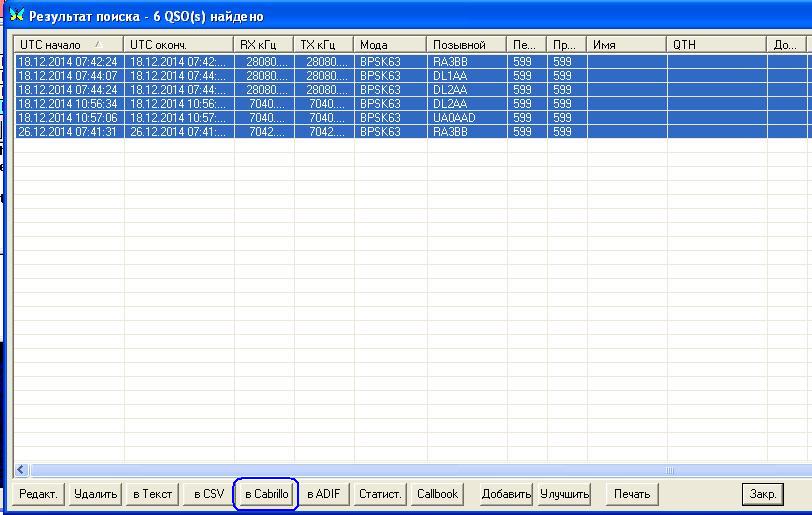The height and width of the screenshot is (515, 812).
Task: Export results with в Текст button
Action: 152,494
